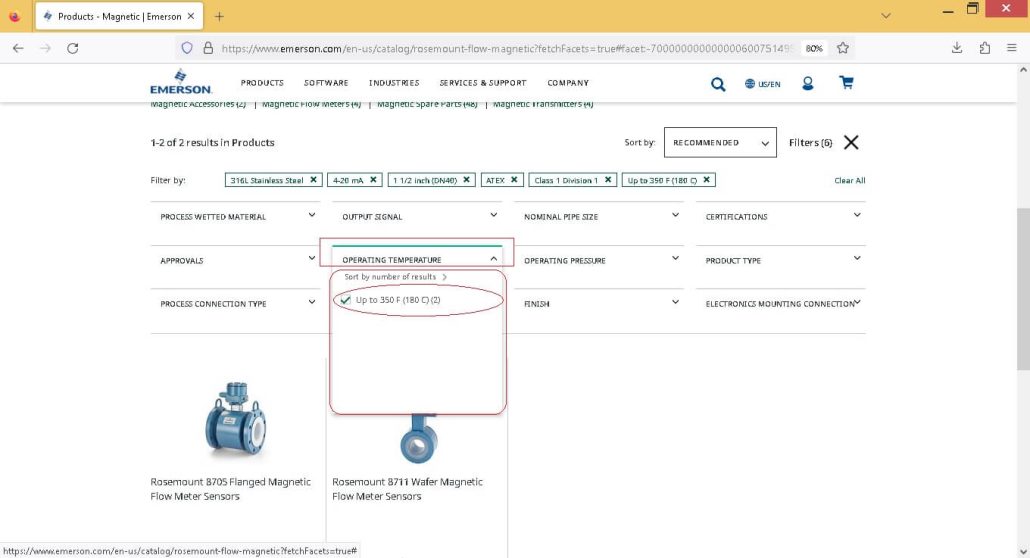Uncheck the Up to 350 F (180 C) checkbox

pyautogui.click(x=346, y=300)
